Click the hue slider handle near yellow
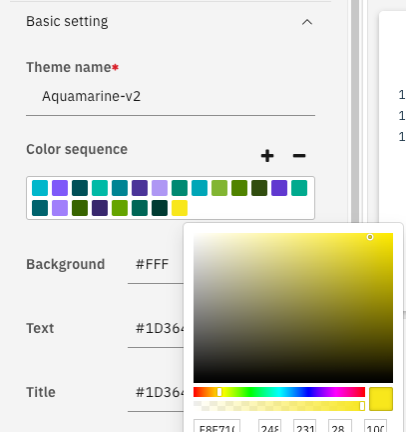 coord(219,392)
